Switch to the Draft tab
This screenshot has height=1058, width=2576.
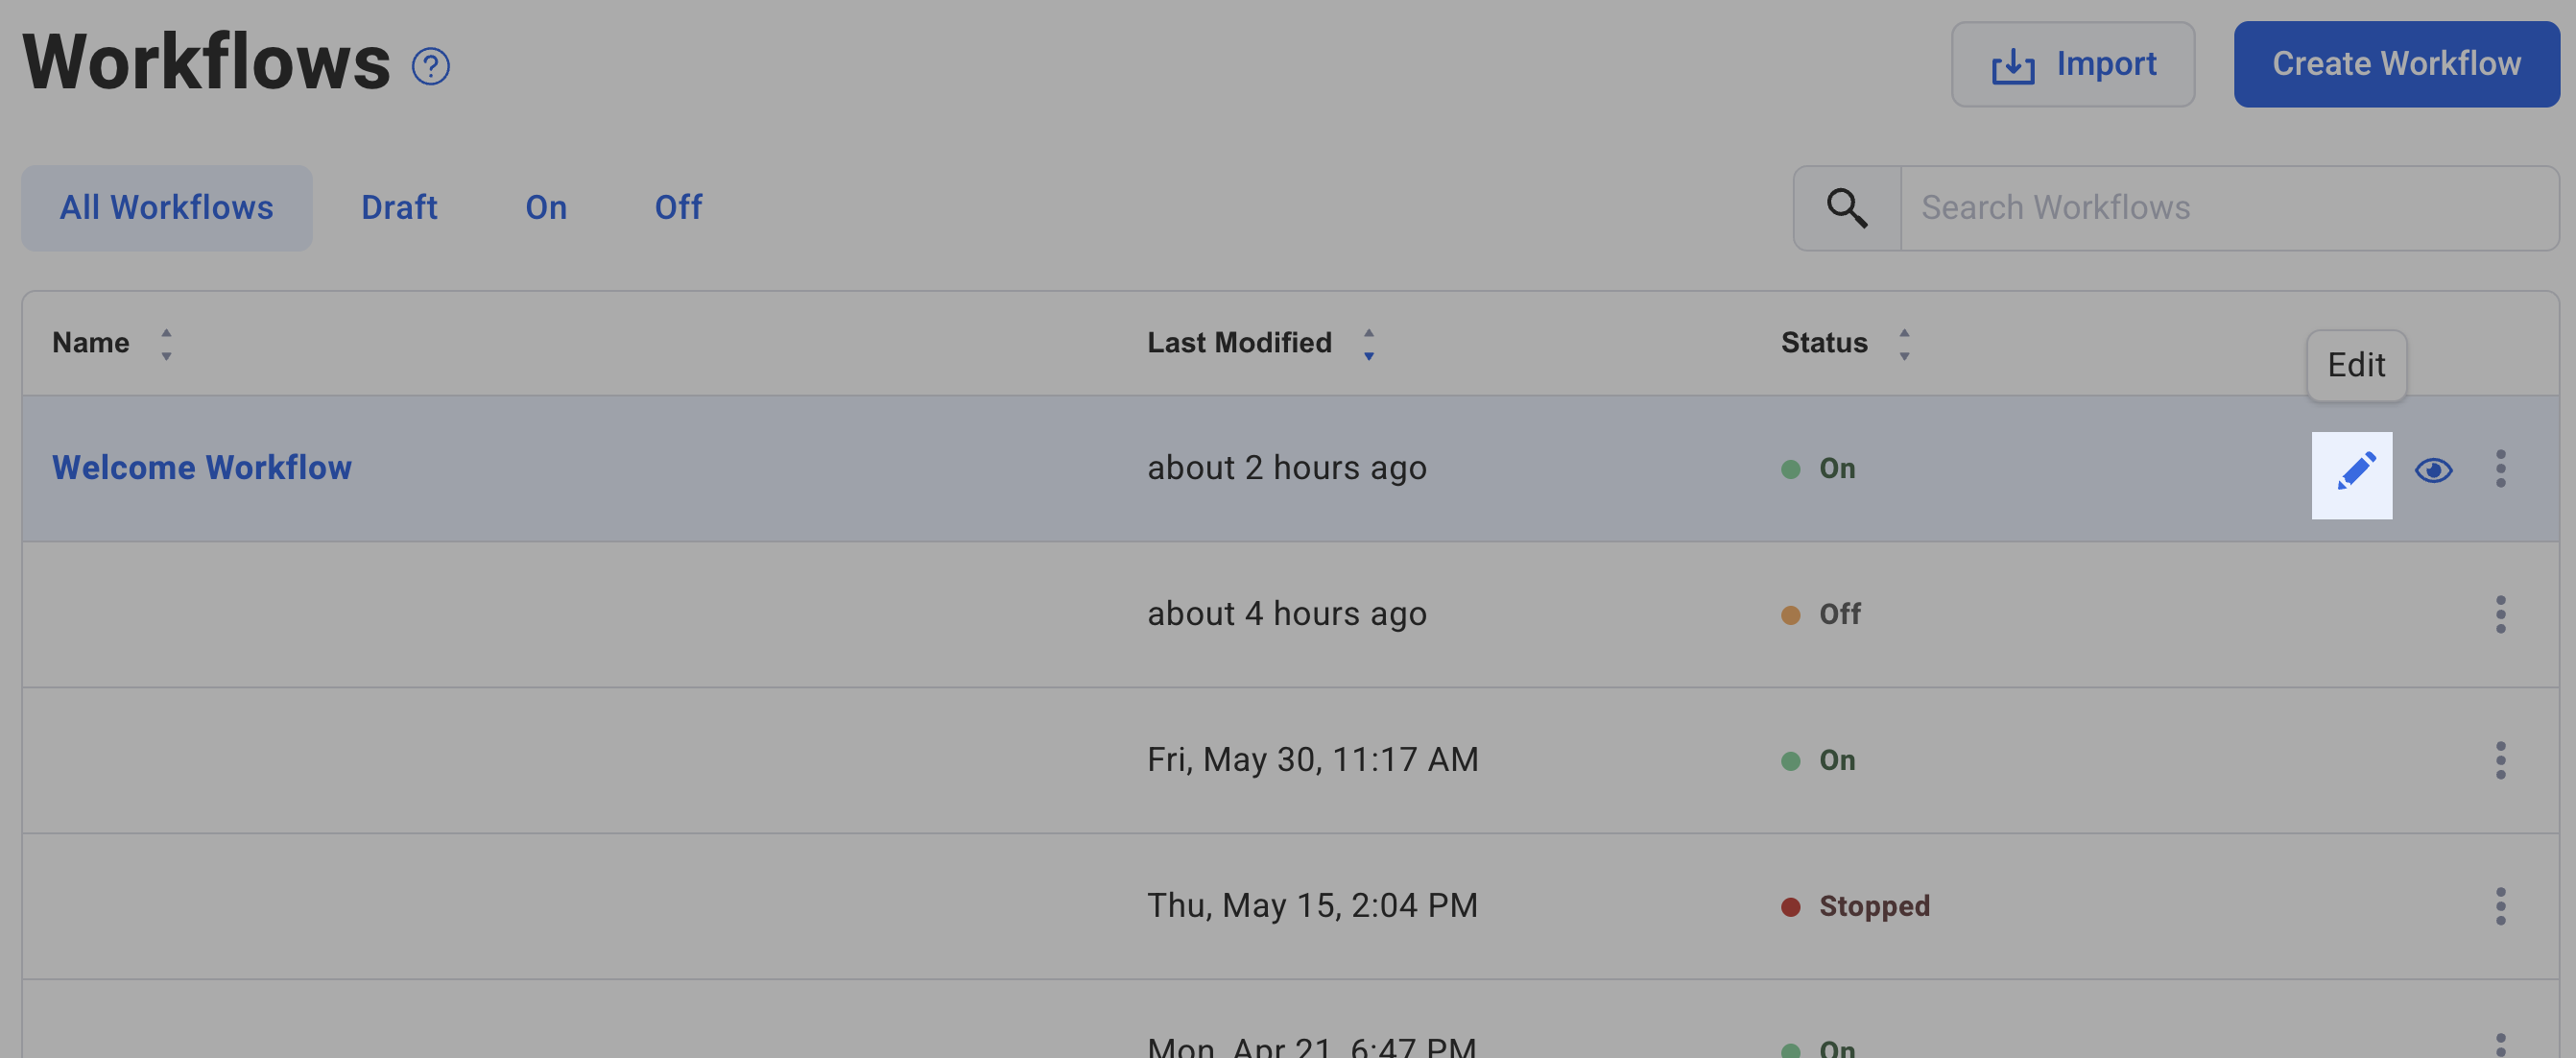coord(399,208)
